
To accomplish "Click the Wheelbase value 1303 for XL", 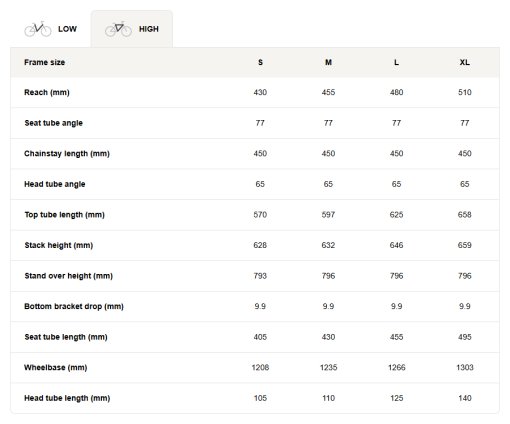I will 465,367.
